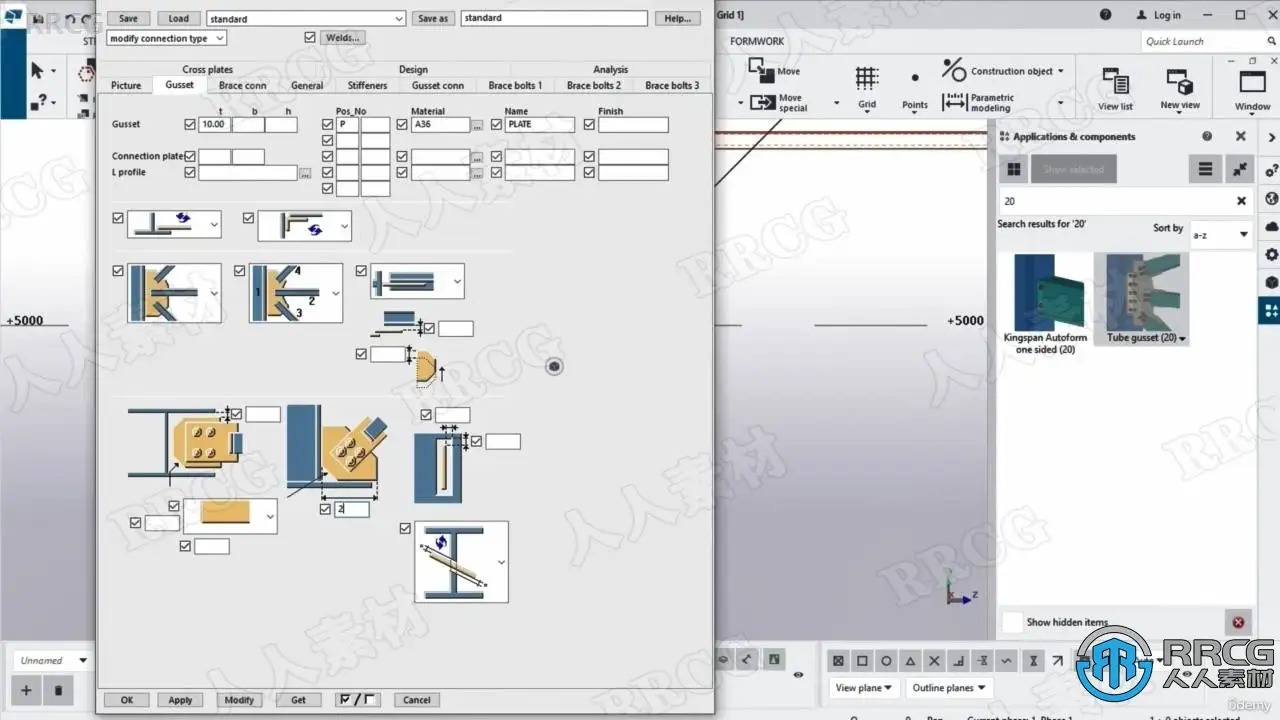Open the Stiffeners tab
Screen dimensions: 1280x720
[368, 85]
